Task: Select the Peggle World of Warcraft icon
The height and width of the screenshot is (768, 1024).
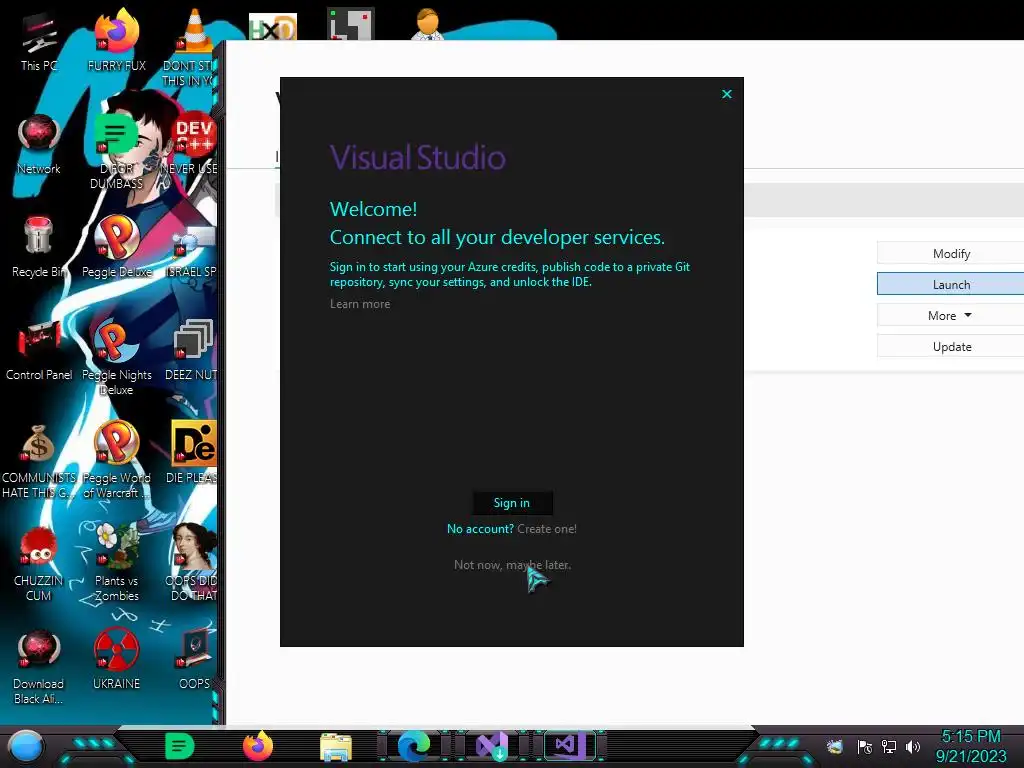Action: tap(116, 460)
